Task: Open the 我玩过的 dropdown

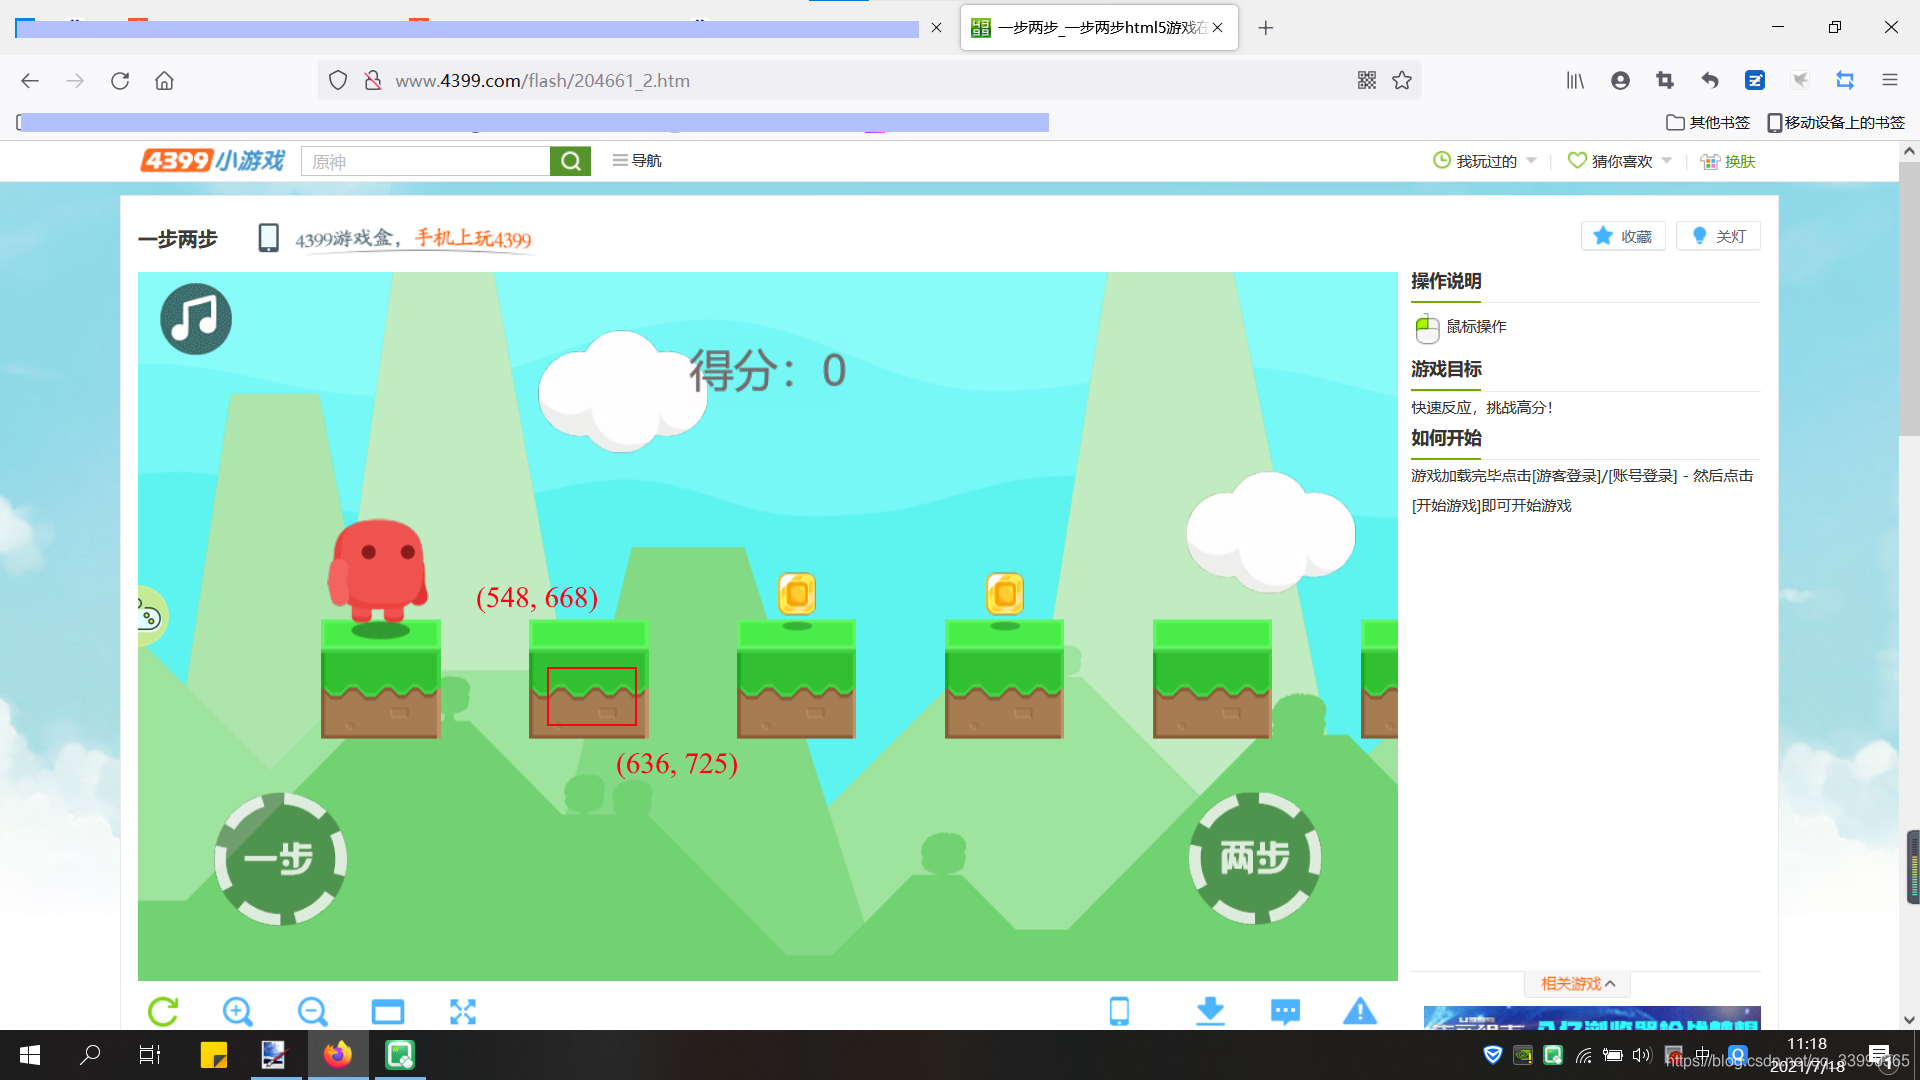Action: click(1485, 161)
